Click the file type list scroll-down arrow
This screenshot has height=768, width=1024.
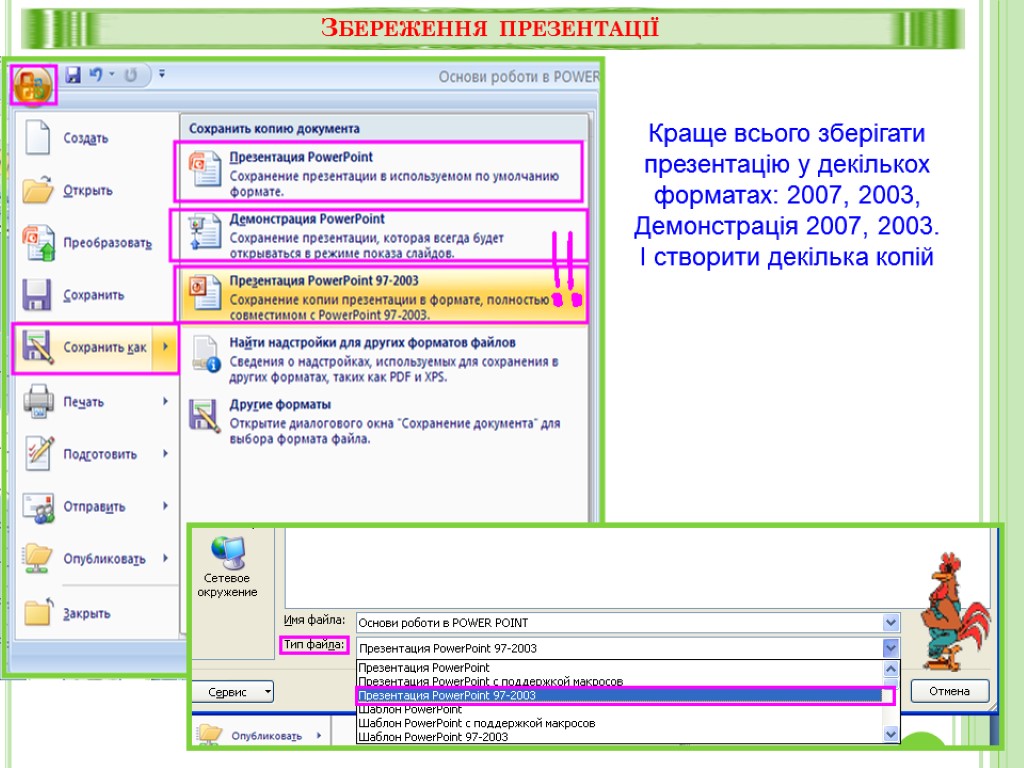click(891, 734)
